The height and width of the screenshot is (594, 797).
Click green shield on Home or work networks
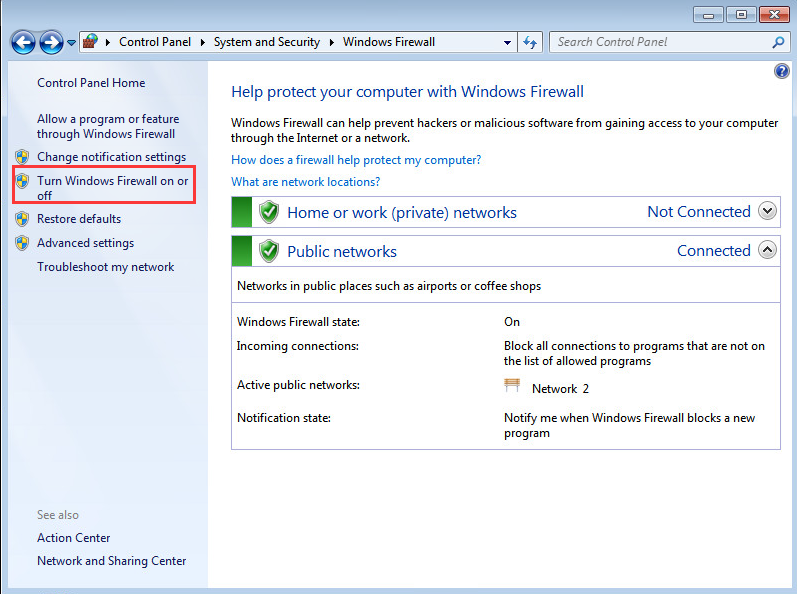click(x=269, y=212)
